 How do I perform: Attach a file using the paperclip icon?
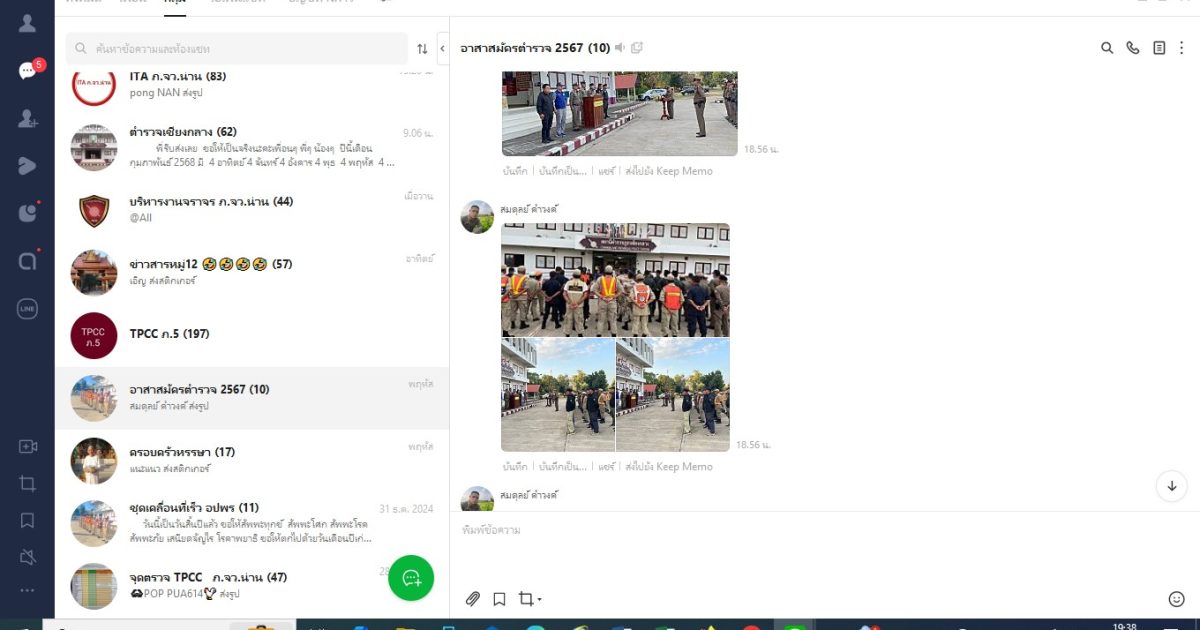point(473,599)
